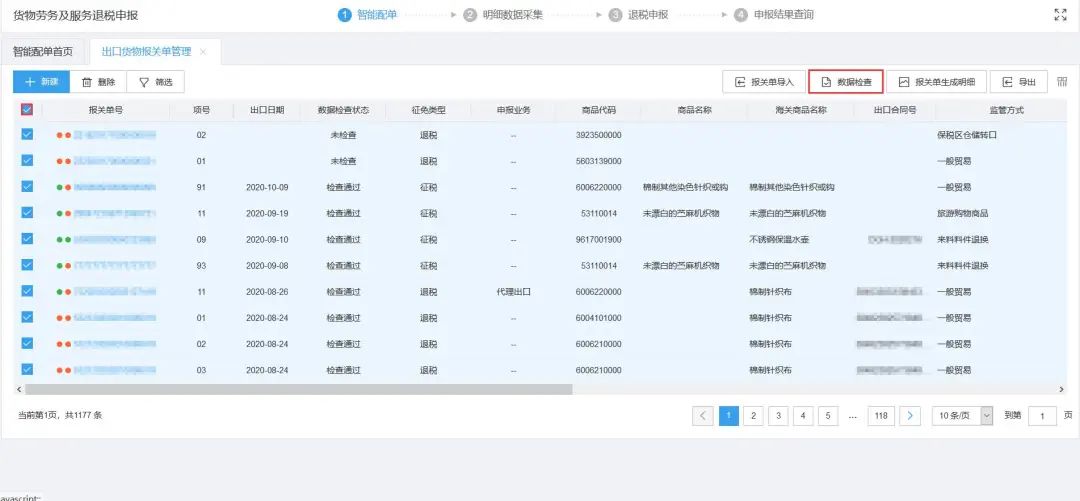Image resolution: width=1080 pixels, height=501 pixels.
Task: Open column settings icon beside 导出
Action: click(x=1062, y=82)
